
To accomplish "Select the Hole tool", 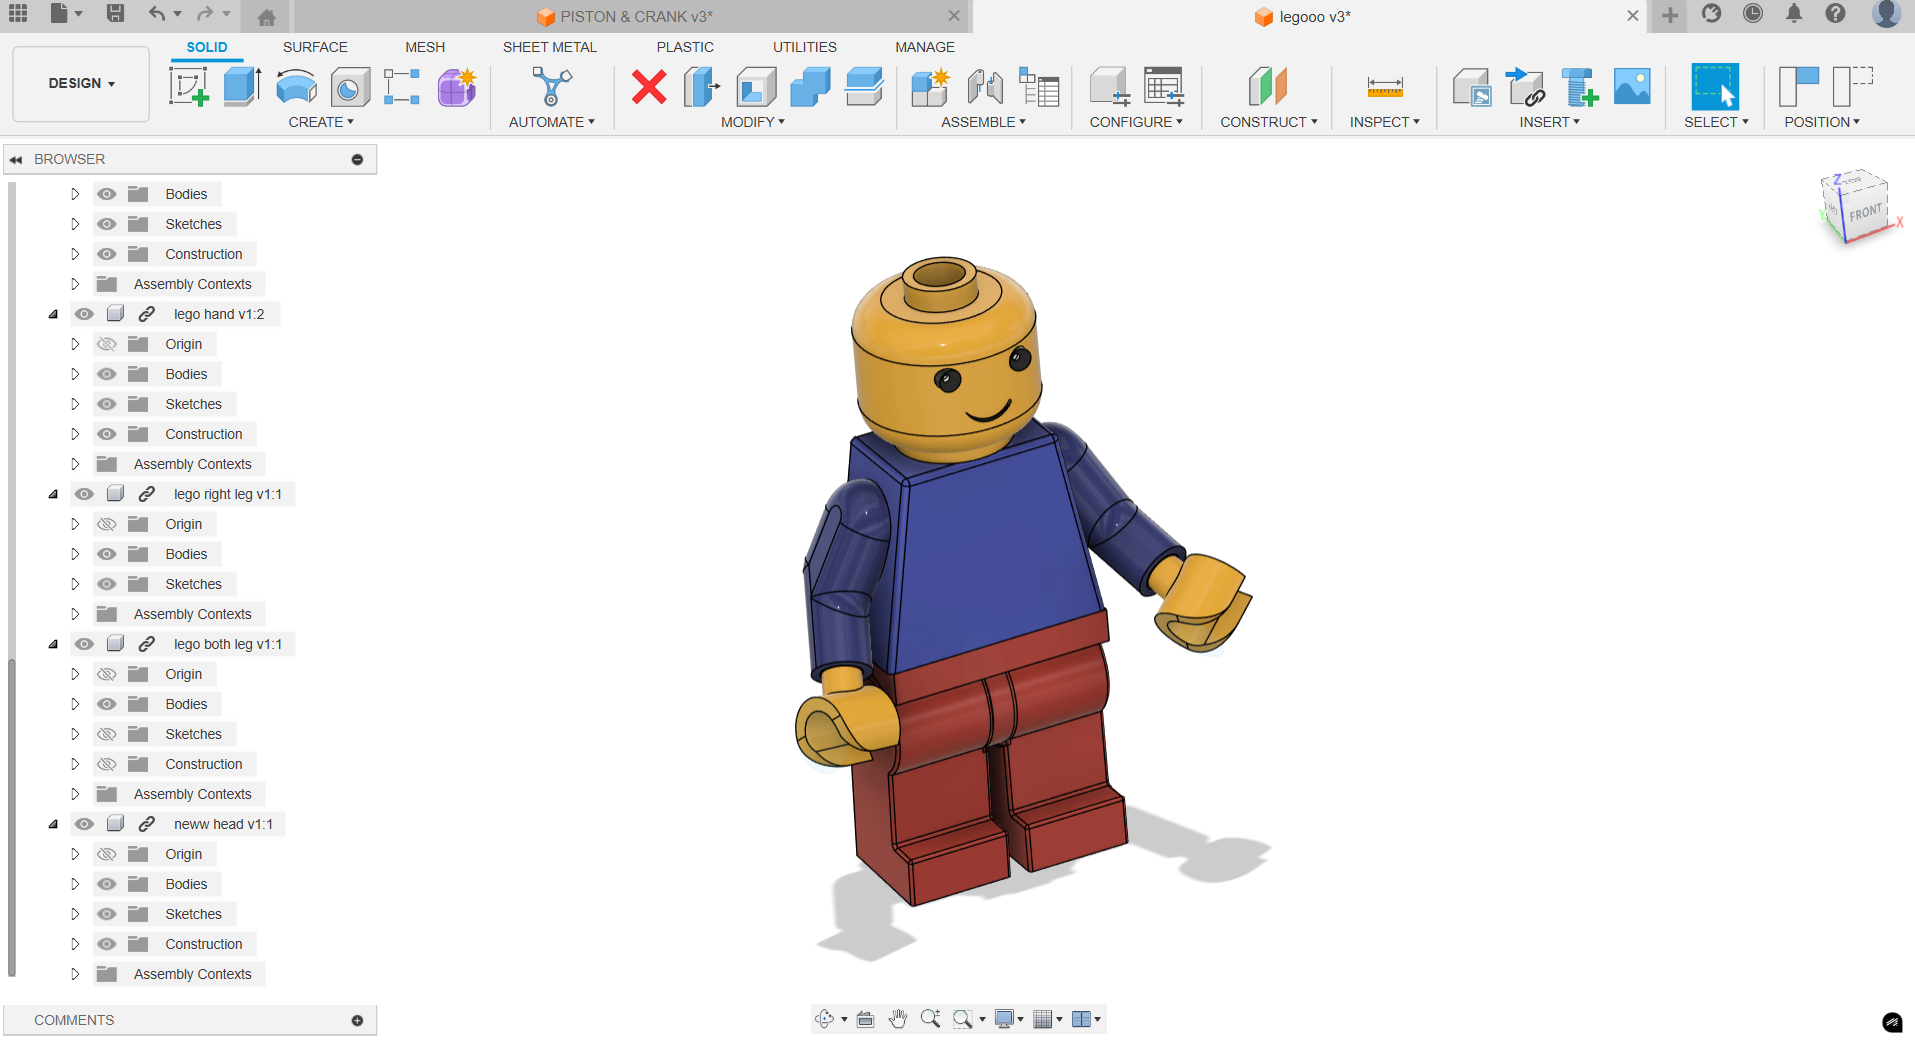I will click(349, 87).
